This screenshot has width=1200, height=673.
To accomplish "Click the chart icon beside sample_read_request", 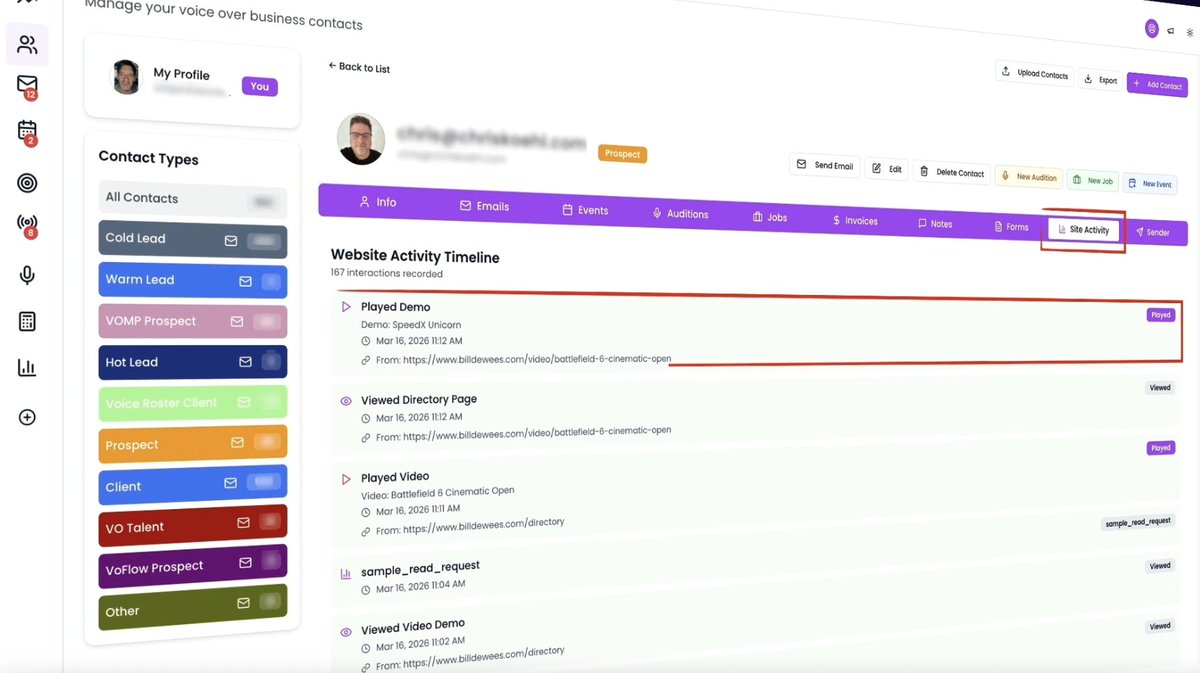I will pos(346,574).
